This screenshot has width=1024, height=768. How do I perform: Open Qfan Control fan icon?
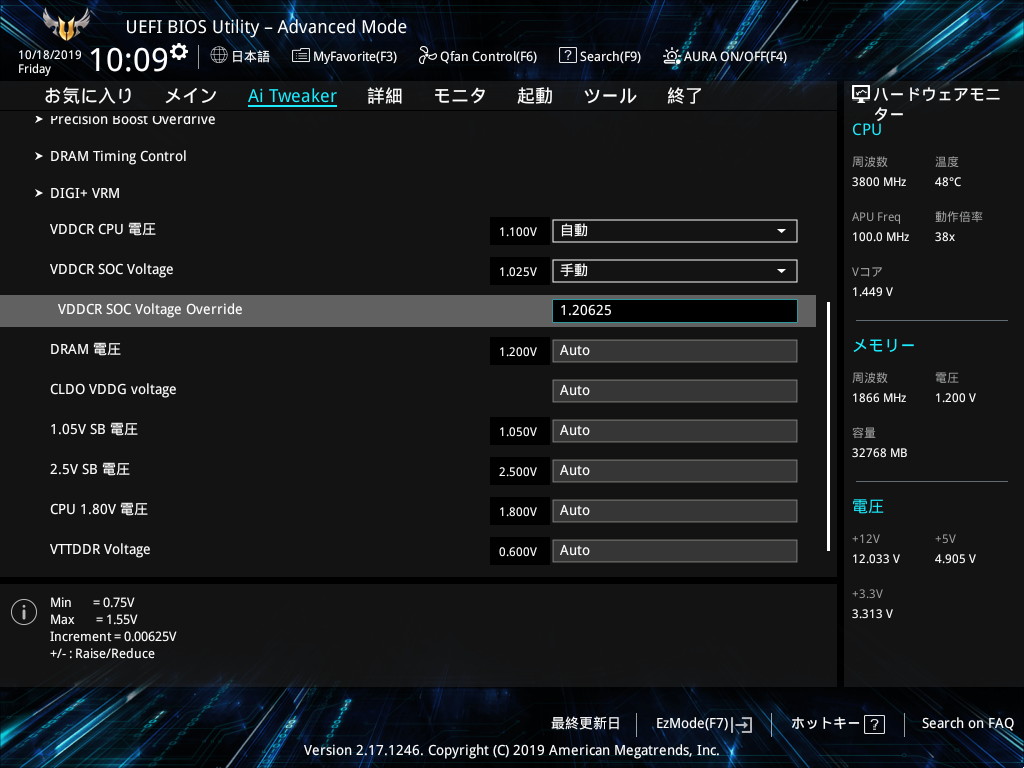(x=427, y=56)
